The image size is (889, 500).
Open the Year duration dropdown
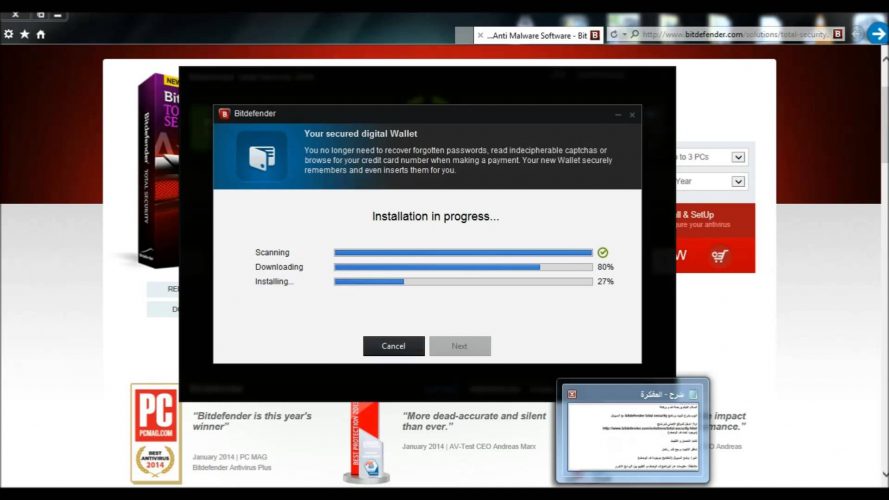pyautogui.click(x=738, y=181)
